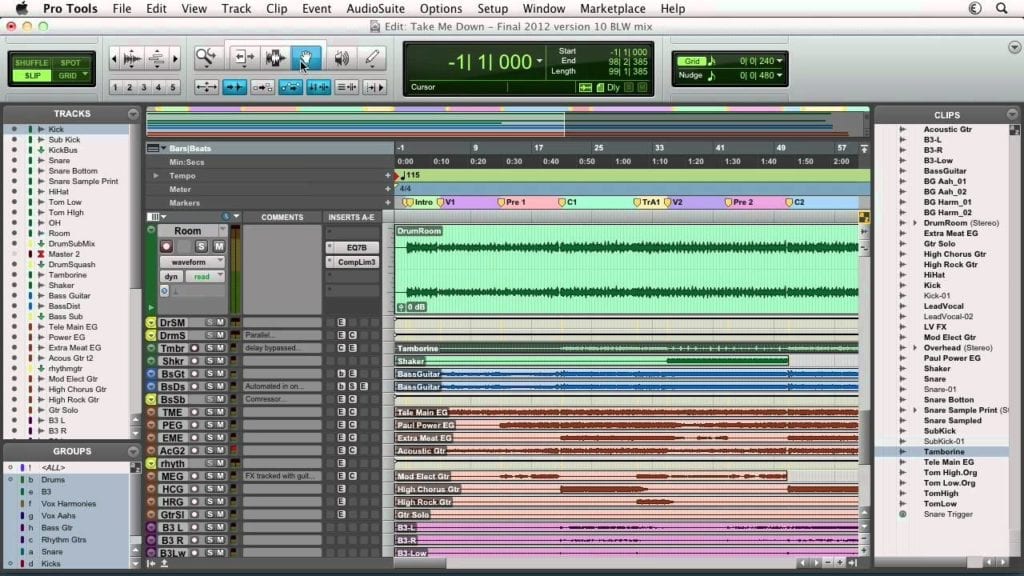Toggle visibility dot for Kick track

[14, 129]
